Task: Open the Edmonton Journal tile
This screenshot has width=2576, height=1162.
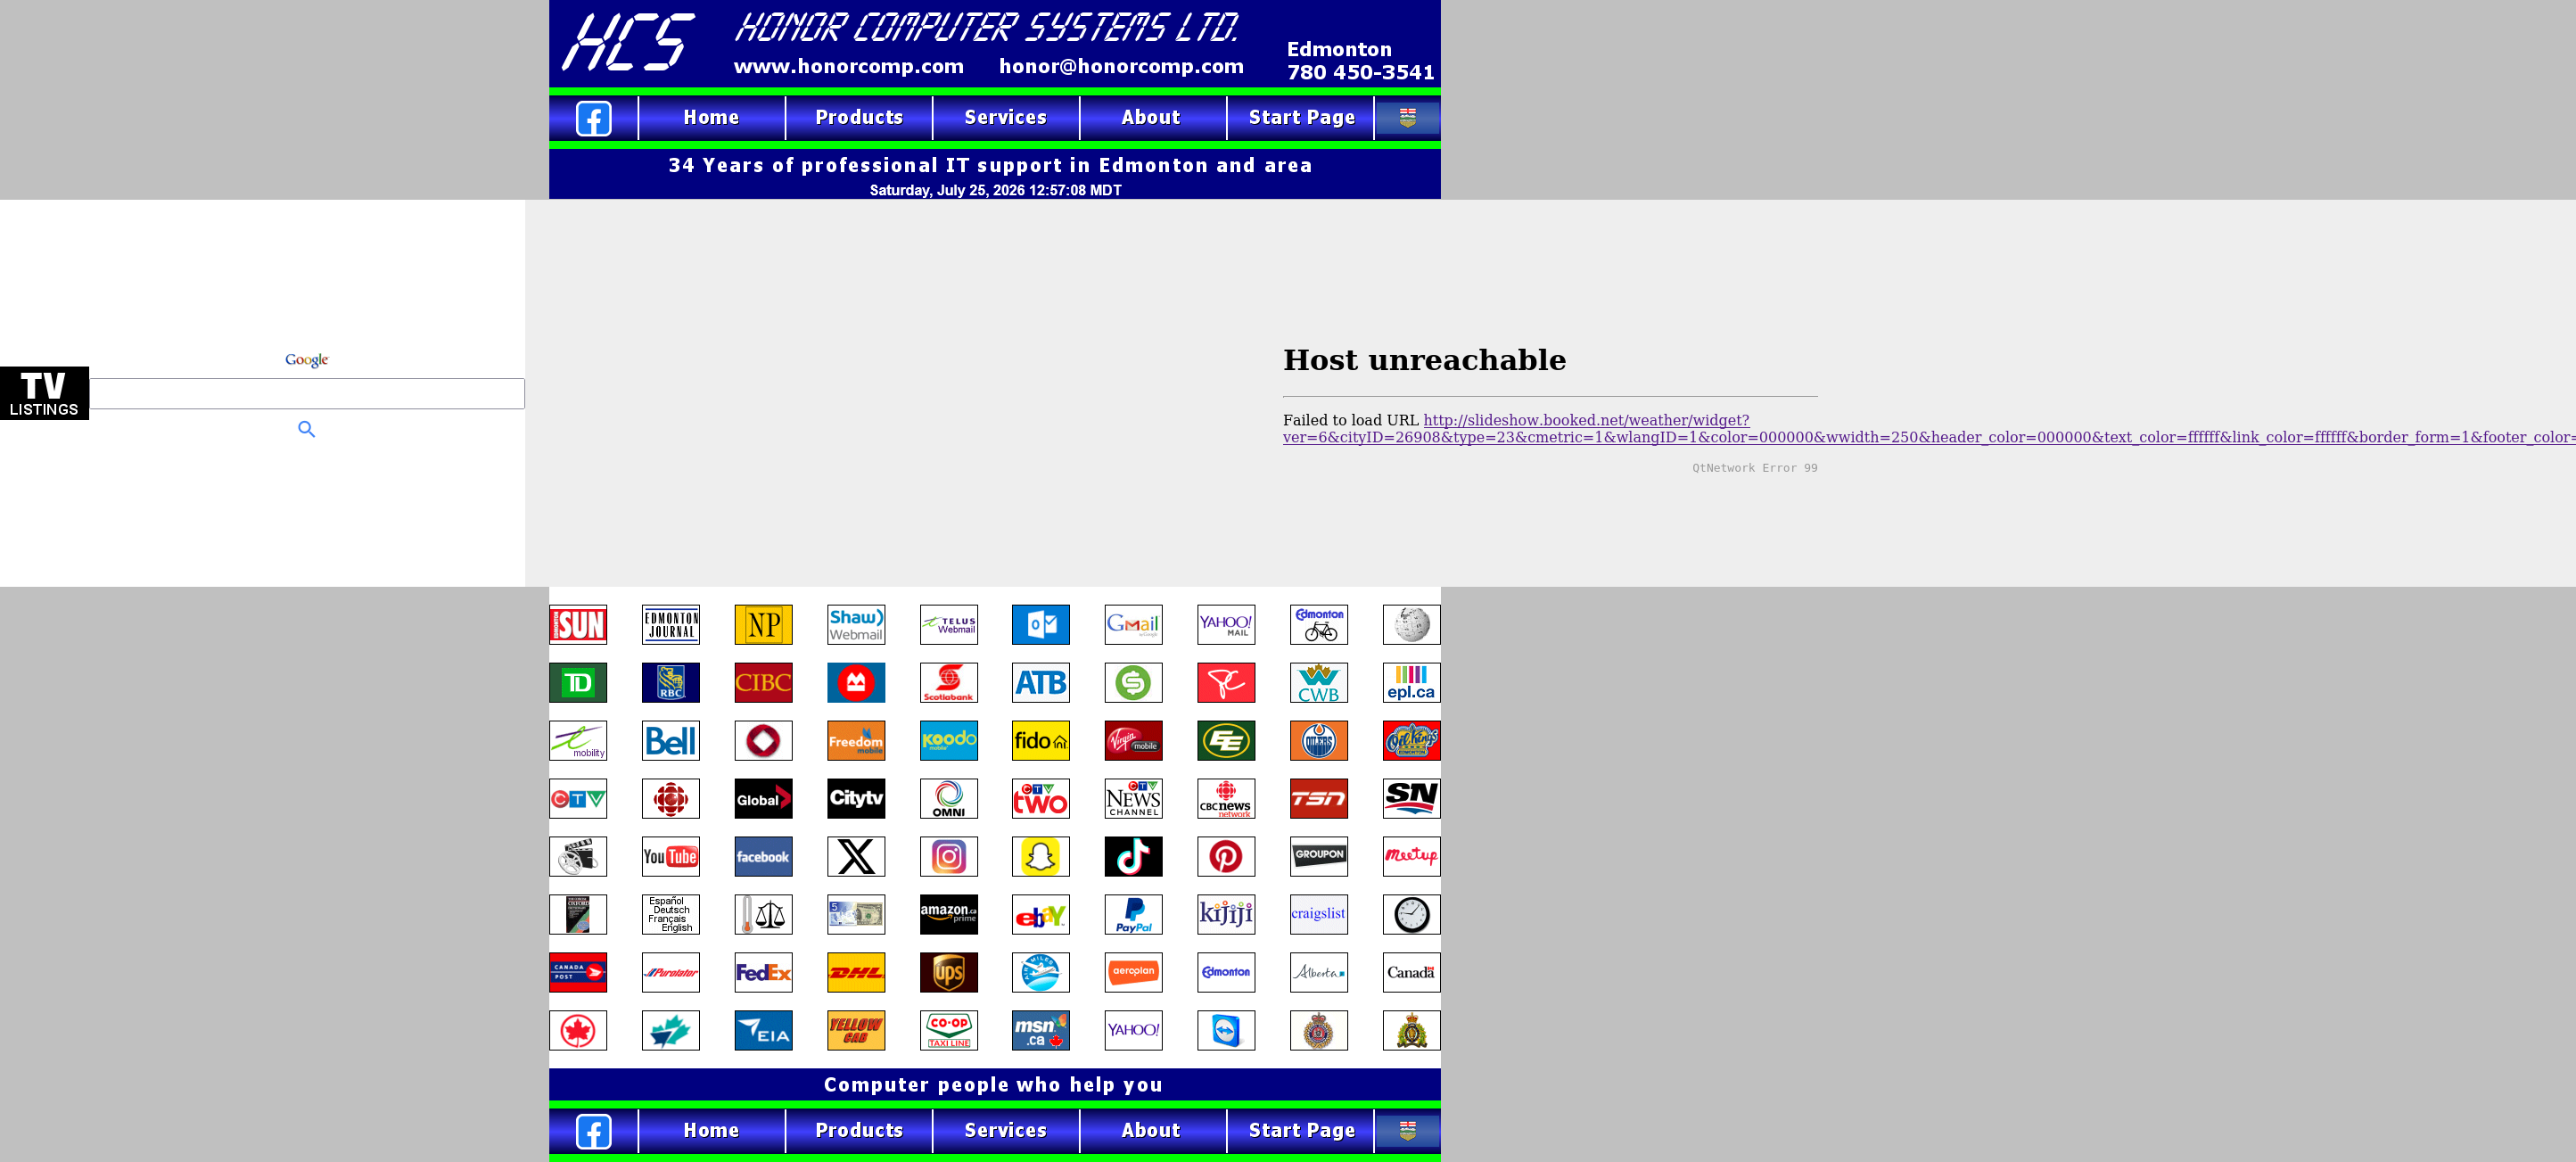Action: [x=671, y=625]
